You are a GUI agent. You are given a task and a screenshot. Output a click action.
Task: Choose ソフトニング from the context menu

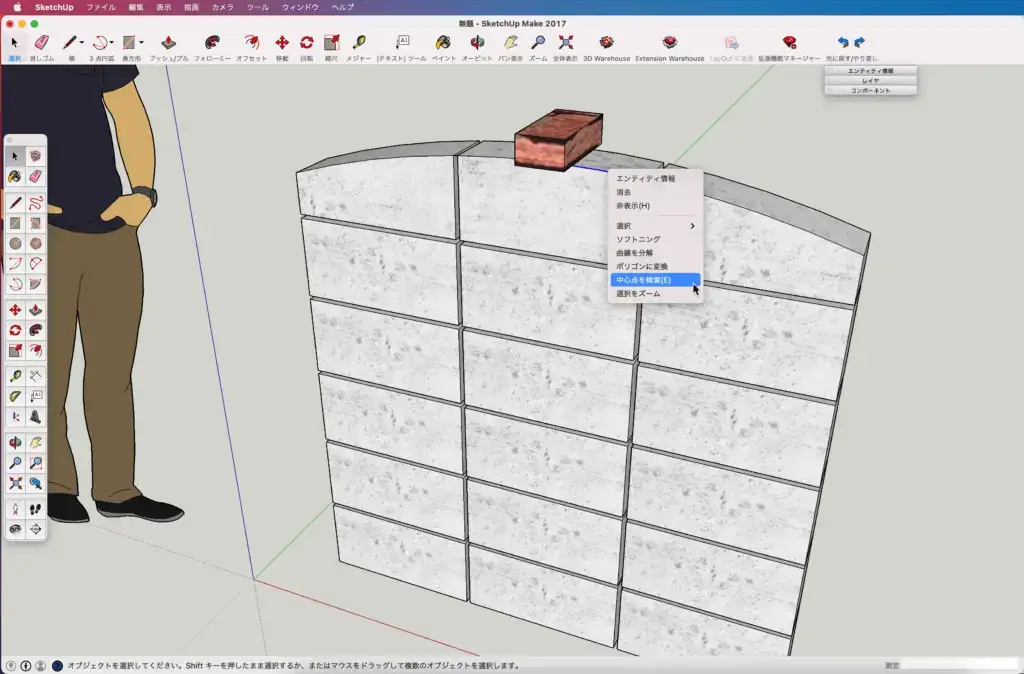(655, 240)
